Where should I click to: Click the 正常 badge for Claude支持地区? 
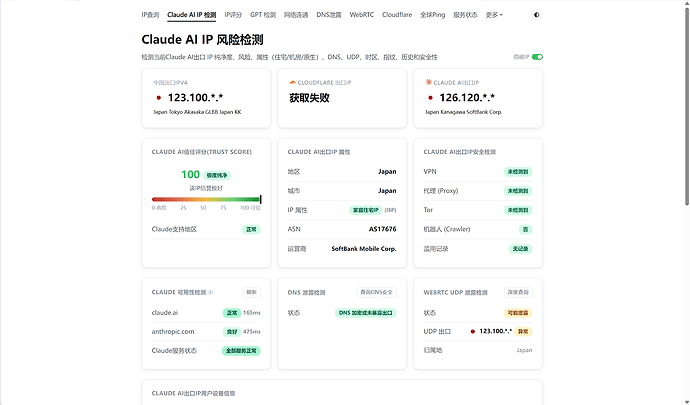[251, 229]
